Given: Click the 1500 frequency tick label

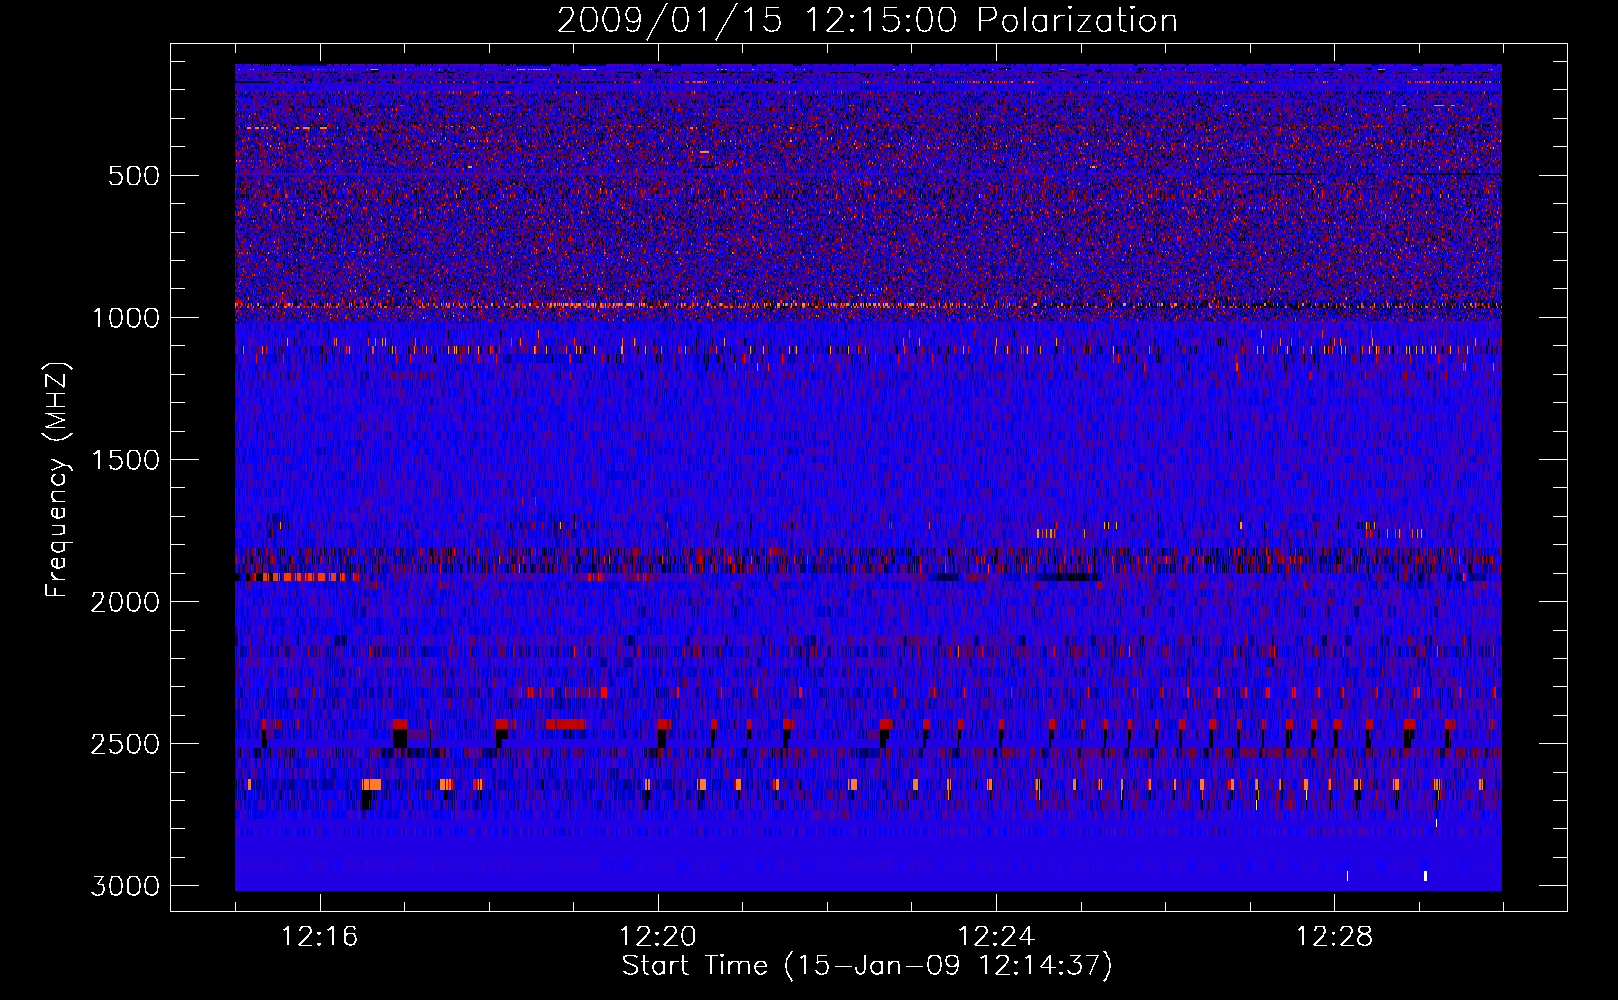Looking at the screenshot, I should 125,460.
